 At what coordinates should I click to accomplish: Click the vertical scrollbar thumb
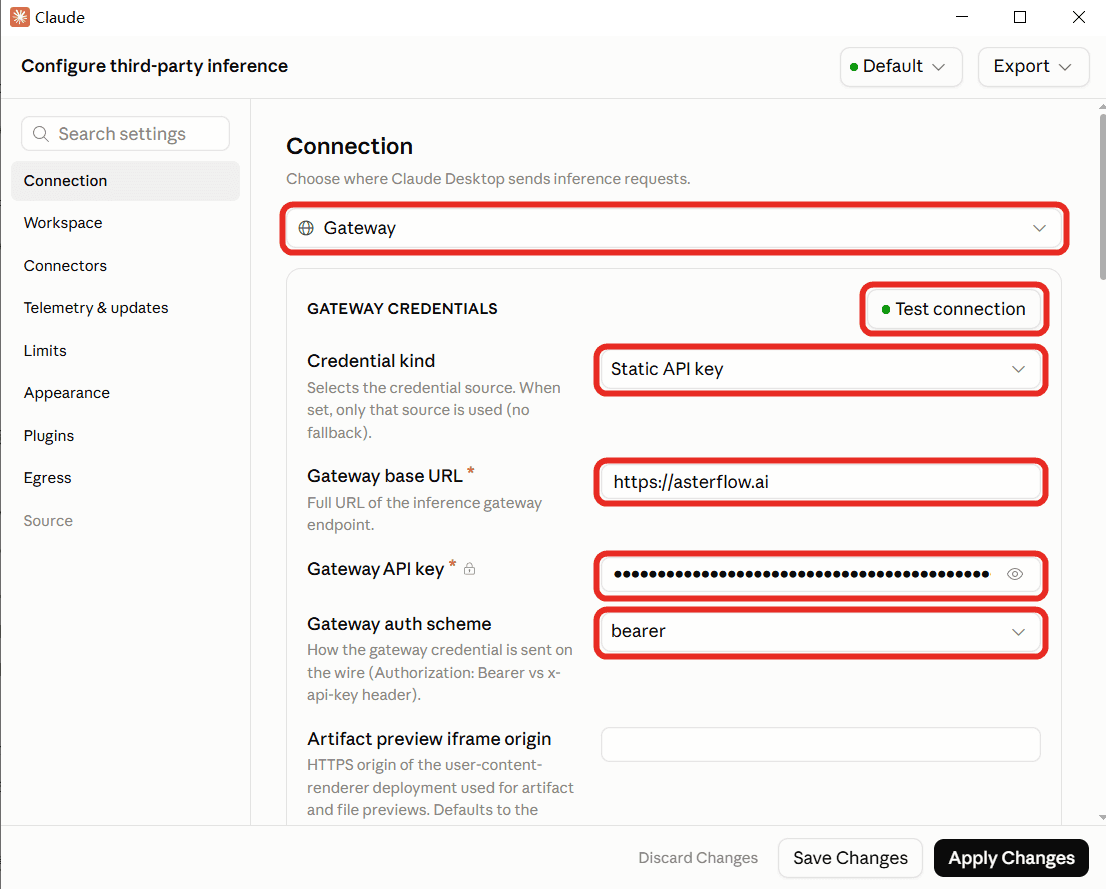point(1102,196)
